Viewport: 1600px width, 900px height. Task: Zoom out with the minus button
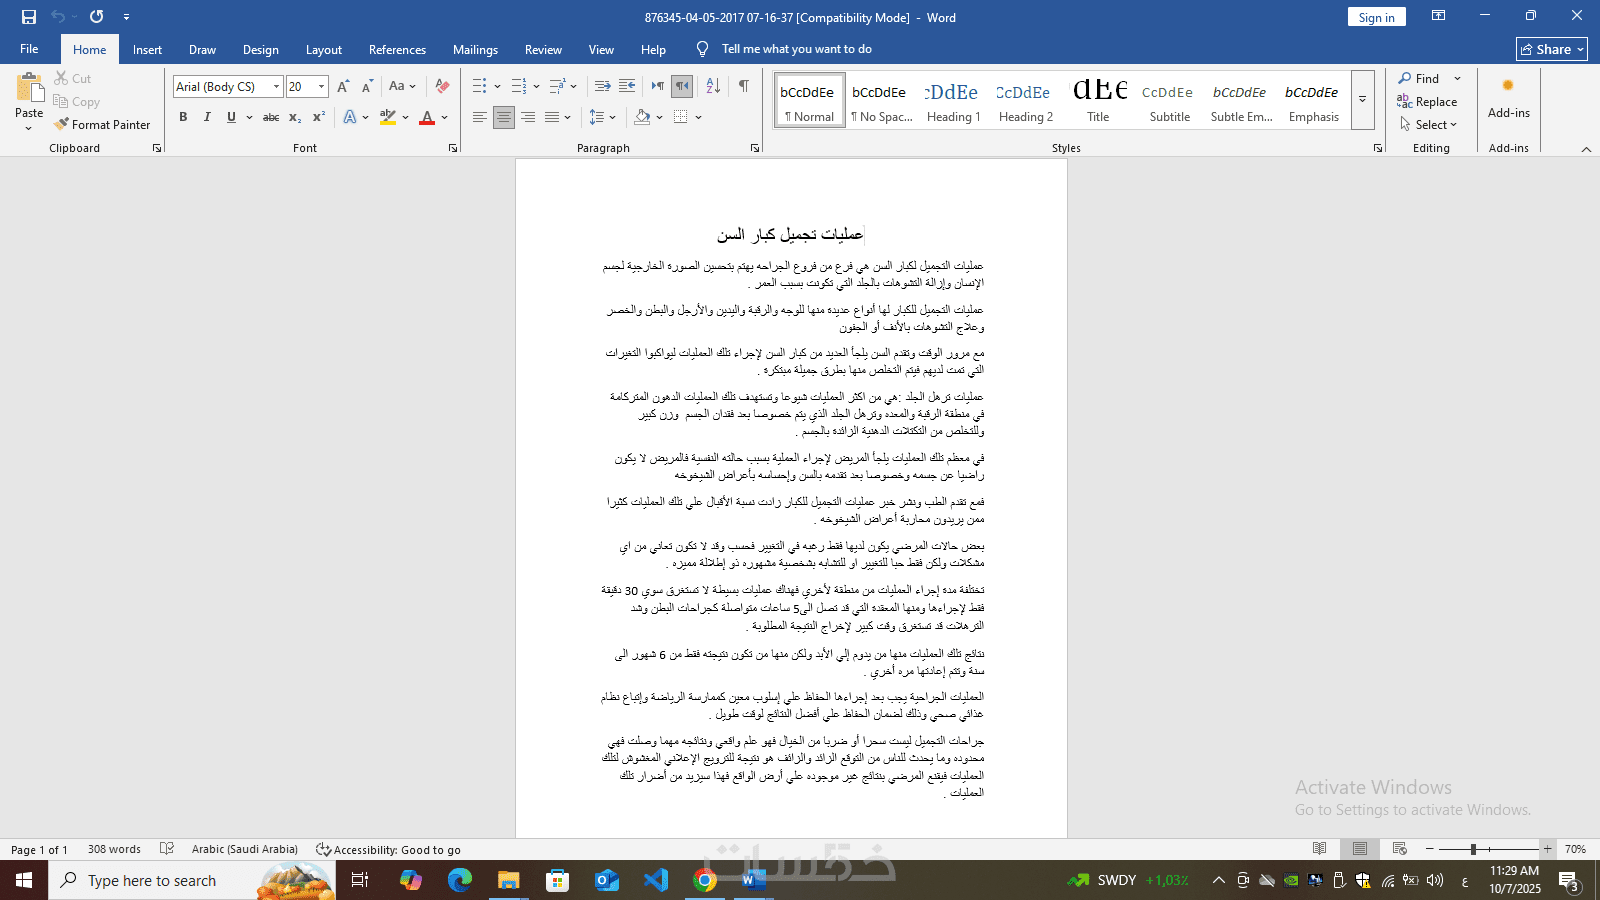[1430, 849]
